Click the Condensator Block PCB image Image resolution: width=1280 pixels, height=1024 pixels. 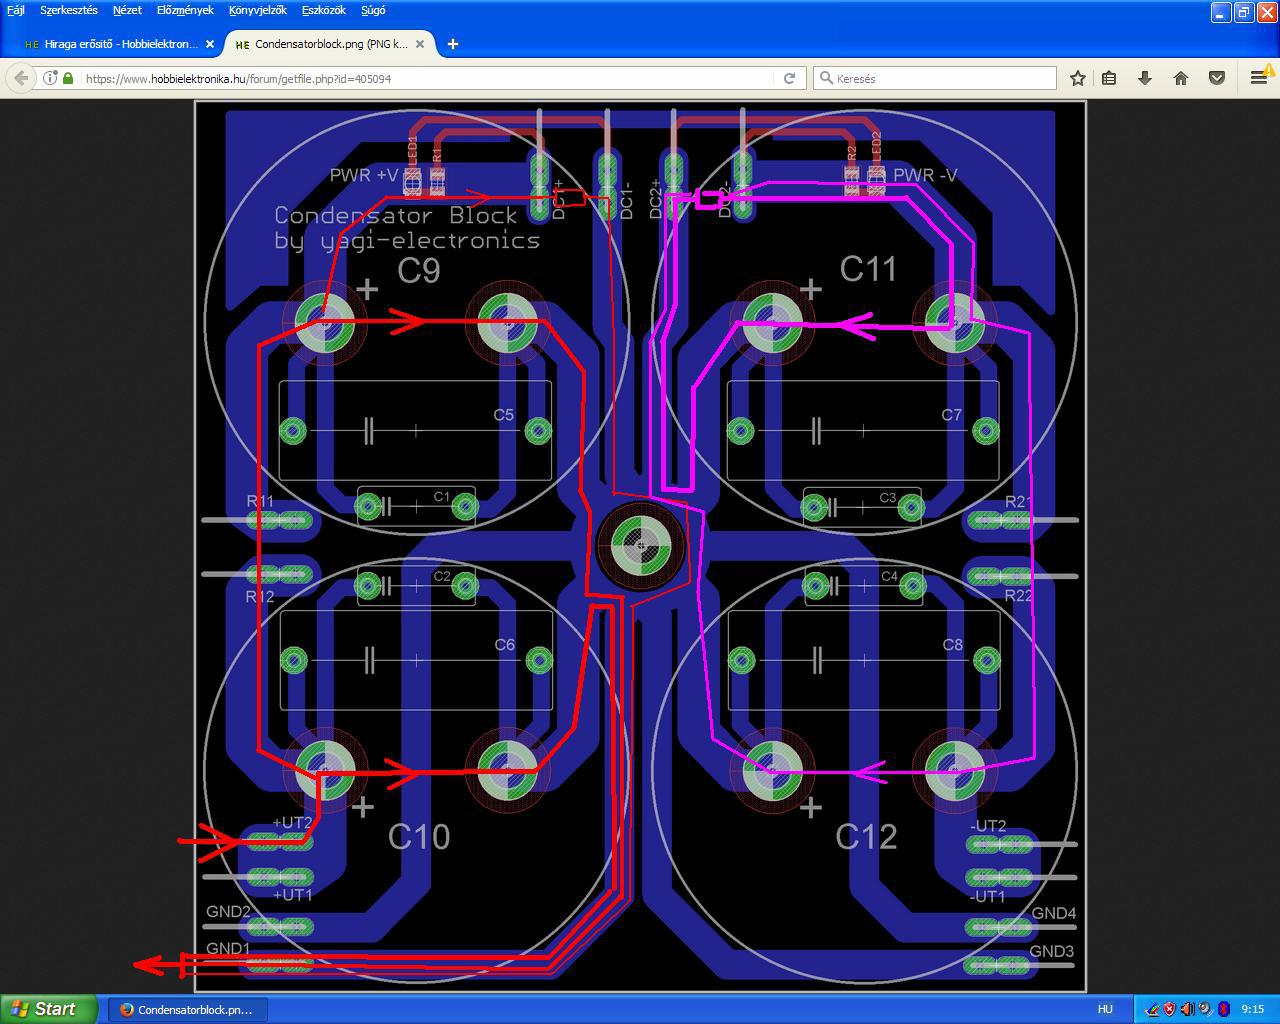point(640,546)
